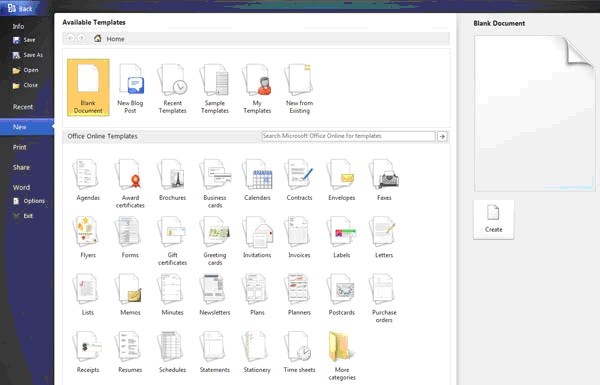Open the Stationery template category
This screenshot has width=600, height=385.
click(x=257, y=352)
